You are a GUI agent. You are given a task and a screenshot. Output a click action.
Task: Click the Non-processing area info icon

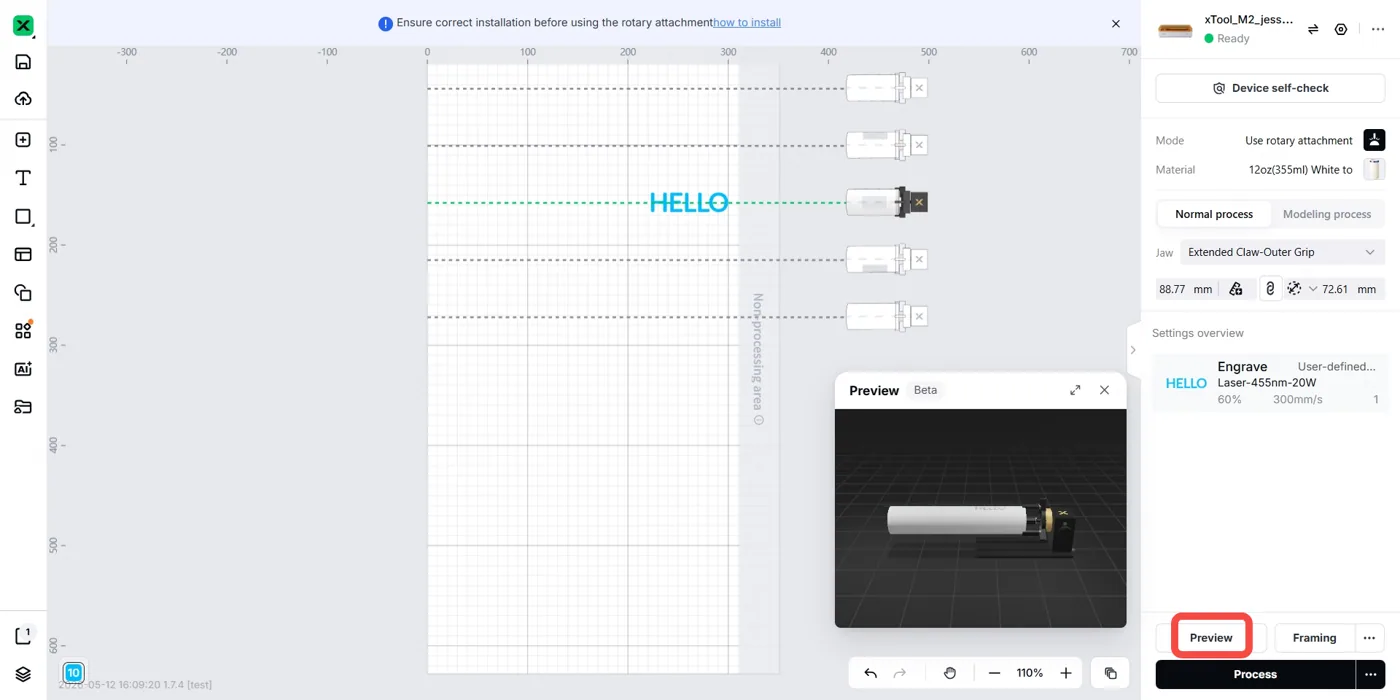(x=758, y=420)
